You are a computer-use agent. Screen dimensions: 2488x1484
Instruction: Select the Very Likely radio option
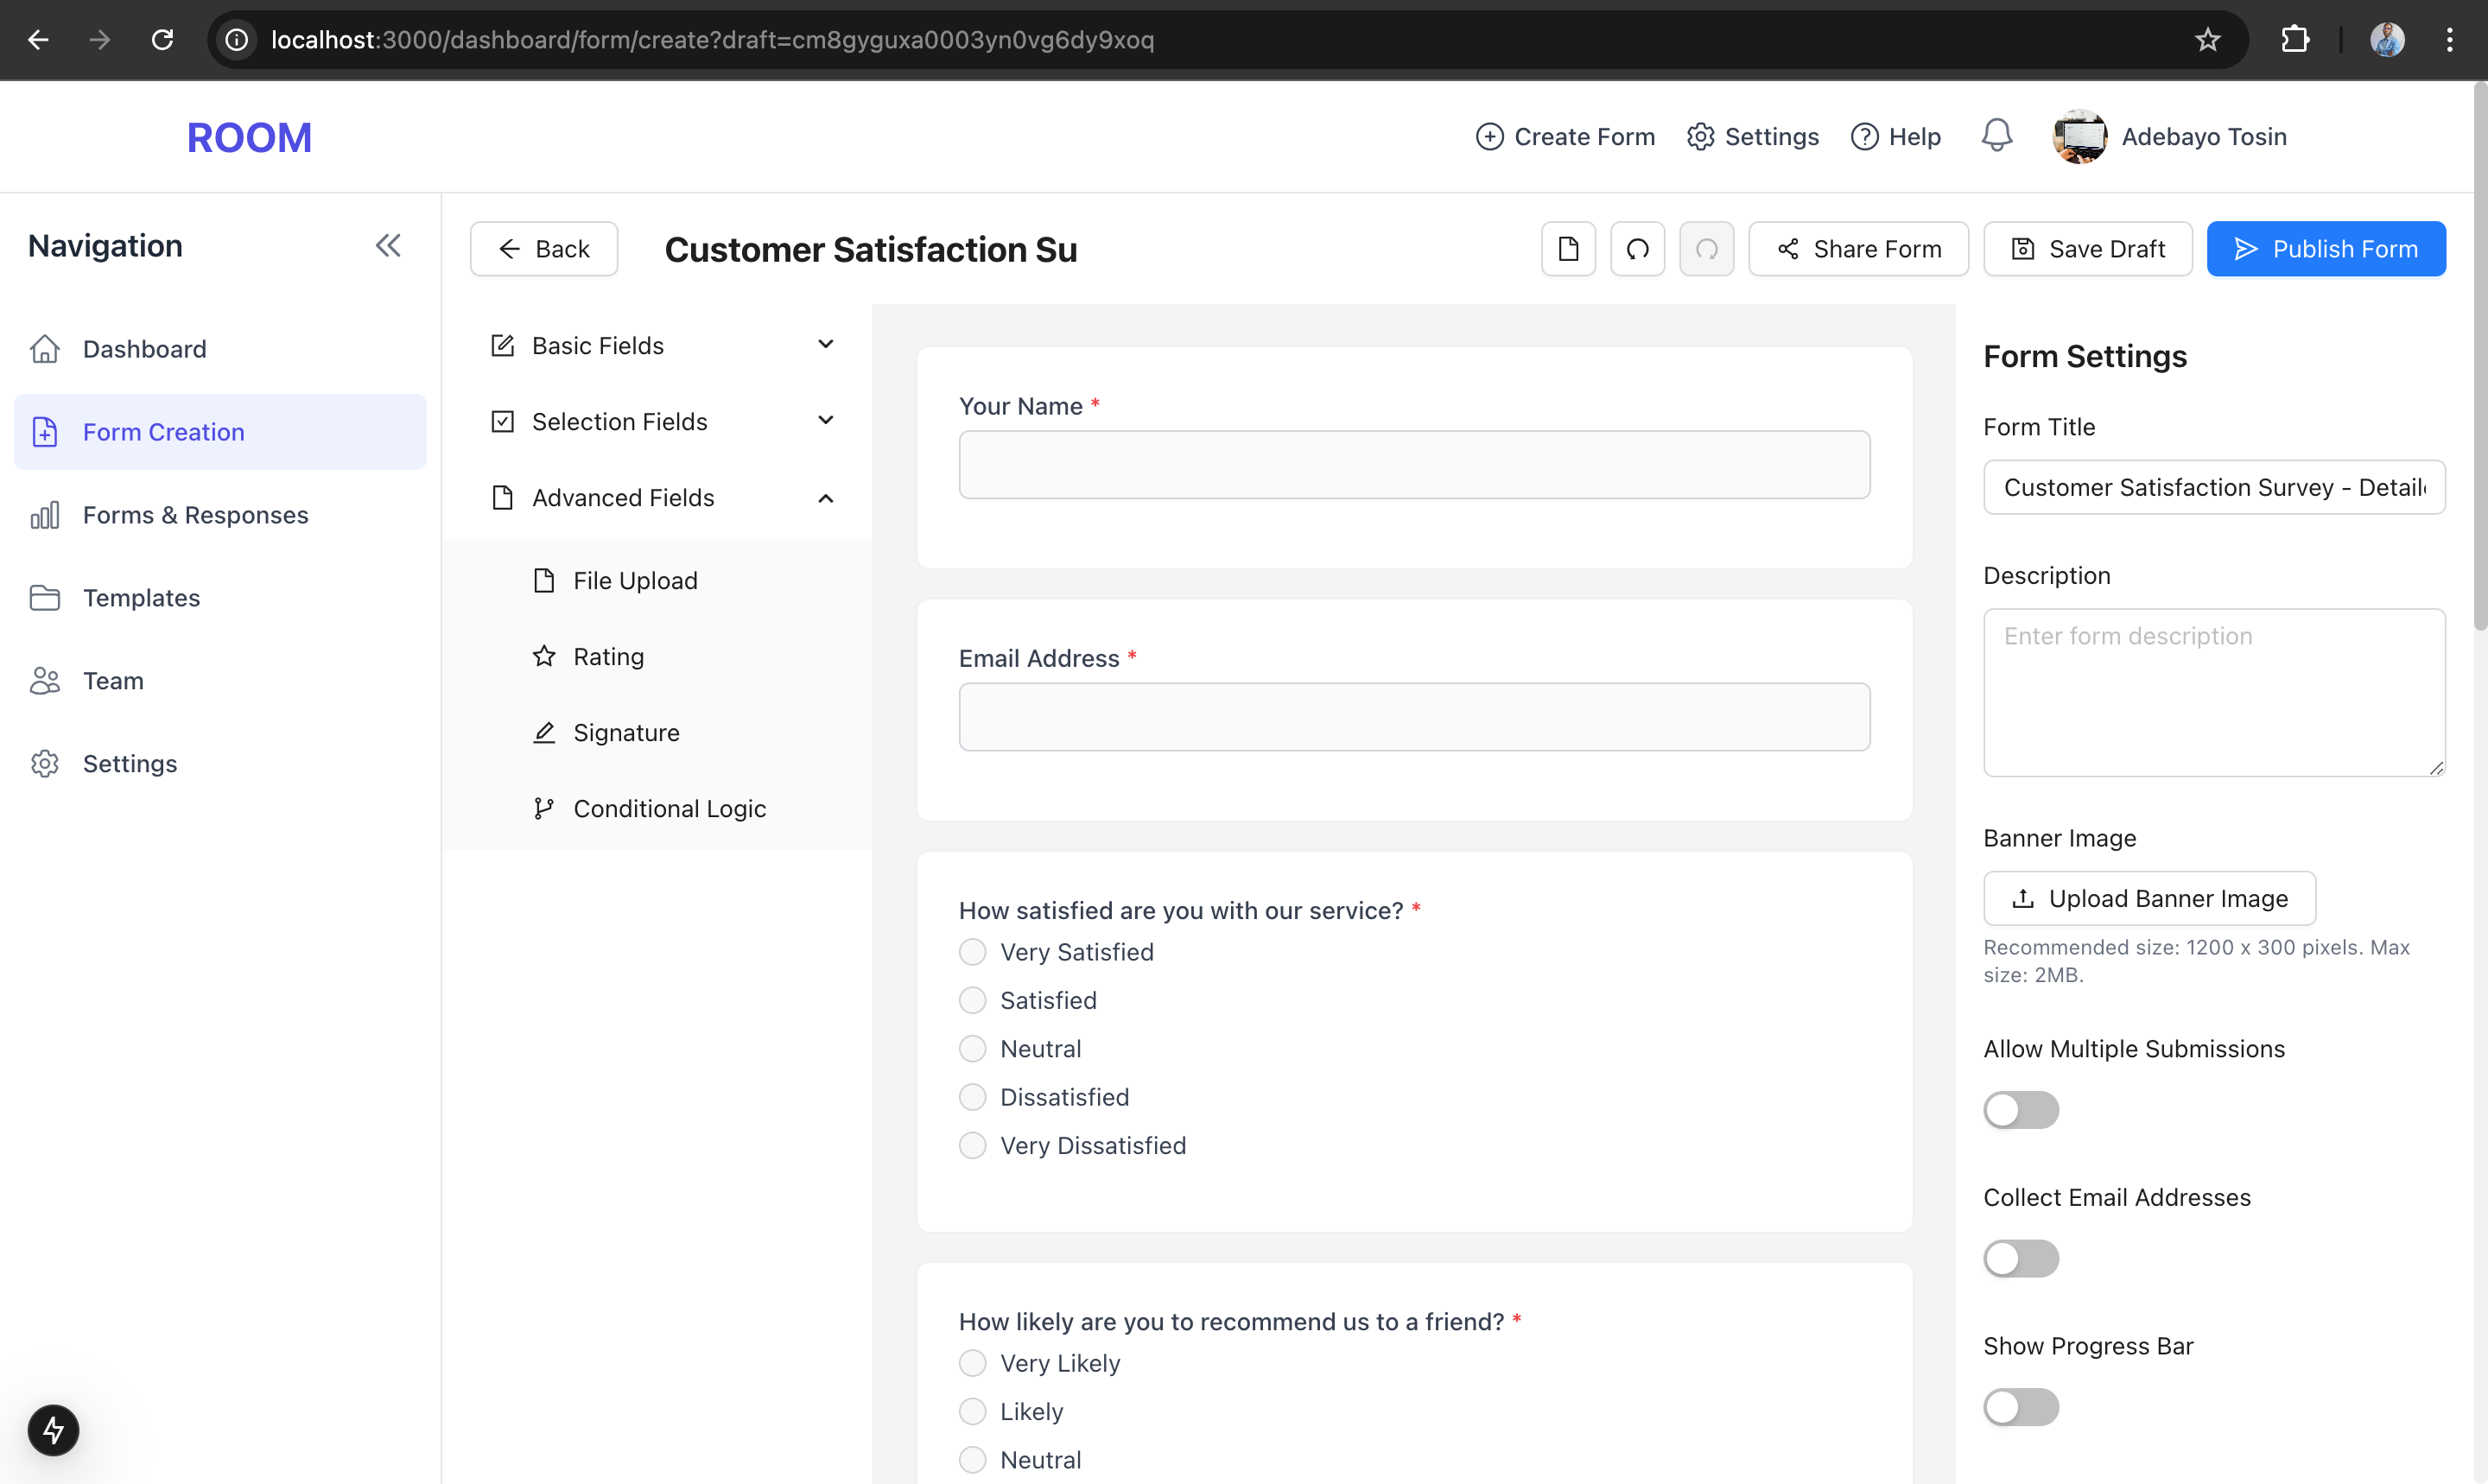(x=972, y=1363)
